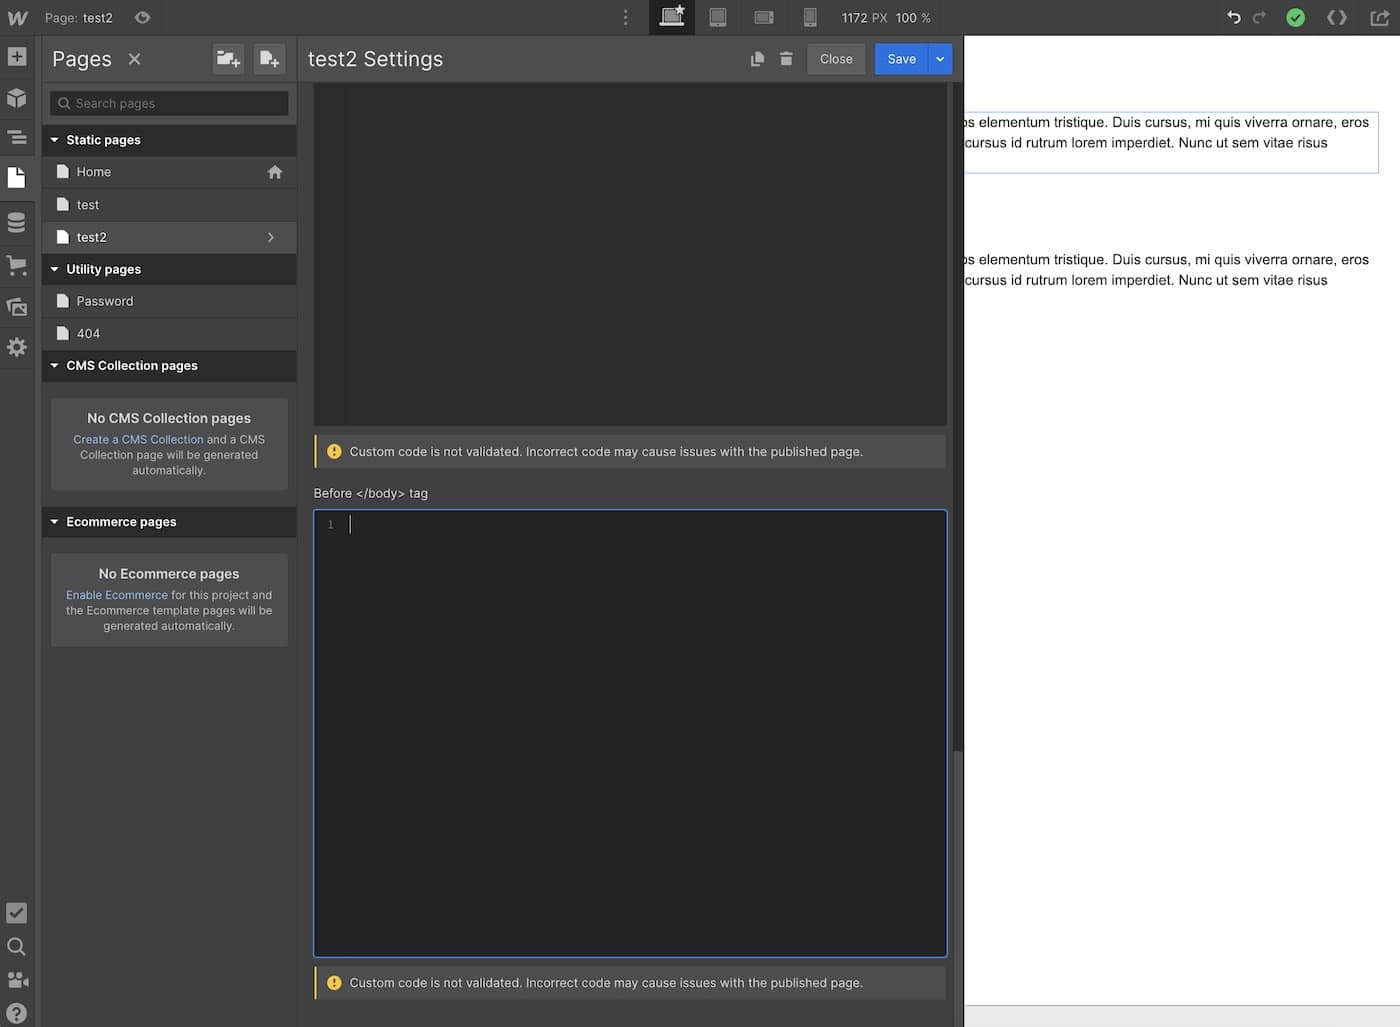
Task: Select the 404 page
Action: [169, 334]
